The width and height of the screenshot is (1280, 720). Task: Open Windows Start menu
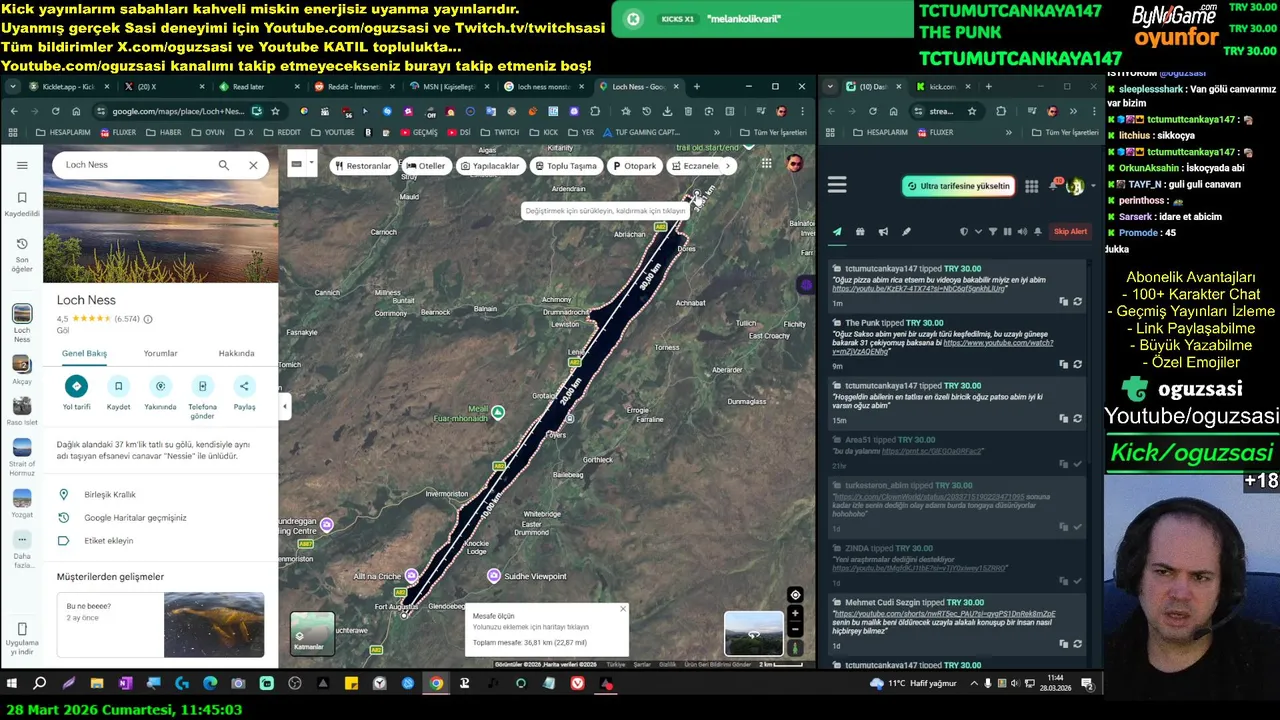pos(12,684)
